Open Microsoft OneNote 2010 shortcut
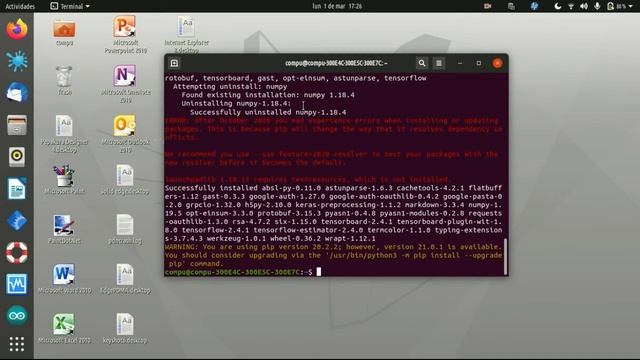The height and width of the screenshot is (360, 640). (x=125, y=84)
